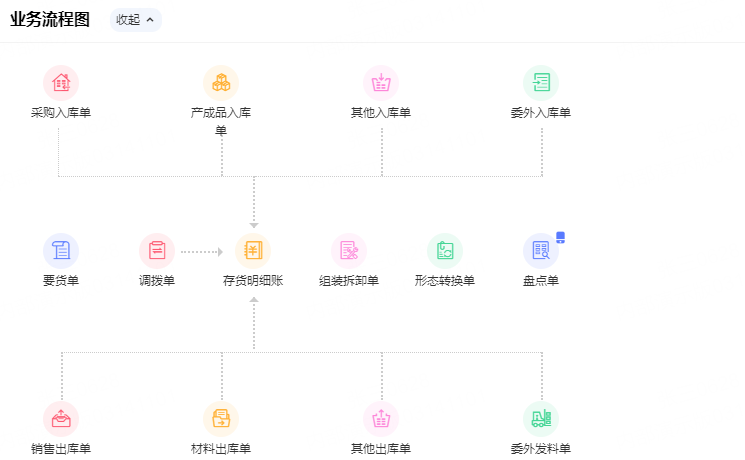Click the 存货明细账 label

tap(253, 281)
